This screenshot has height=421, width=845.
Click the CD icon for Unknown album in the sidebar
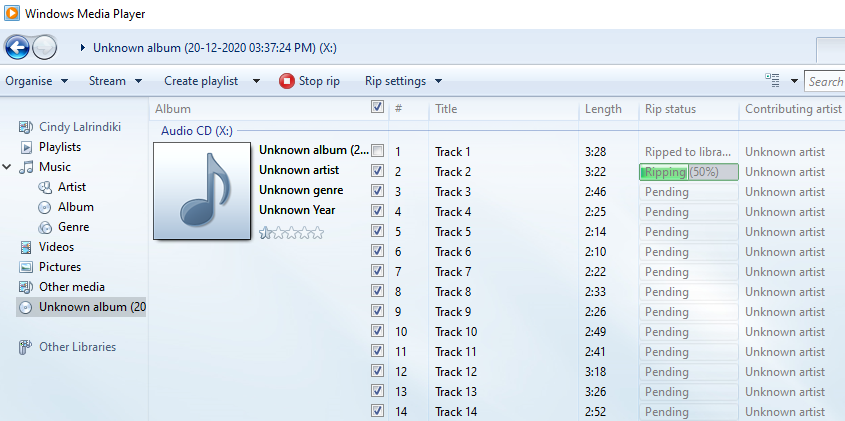pyautogui.click(x=26, y=307)
